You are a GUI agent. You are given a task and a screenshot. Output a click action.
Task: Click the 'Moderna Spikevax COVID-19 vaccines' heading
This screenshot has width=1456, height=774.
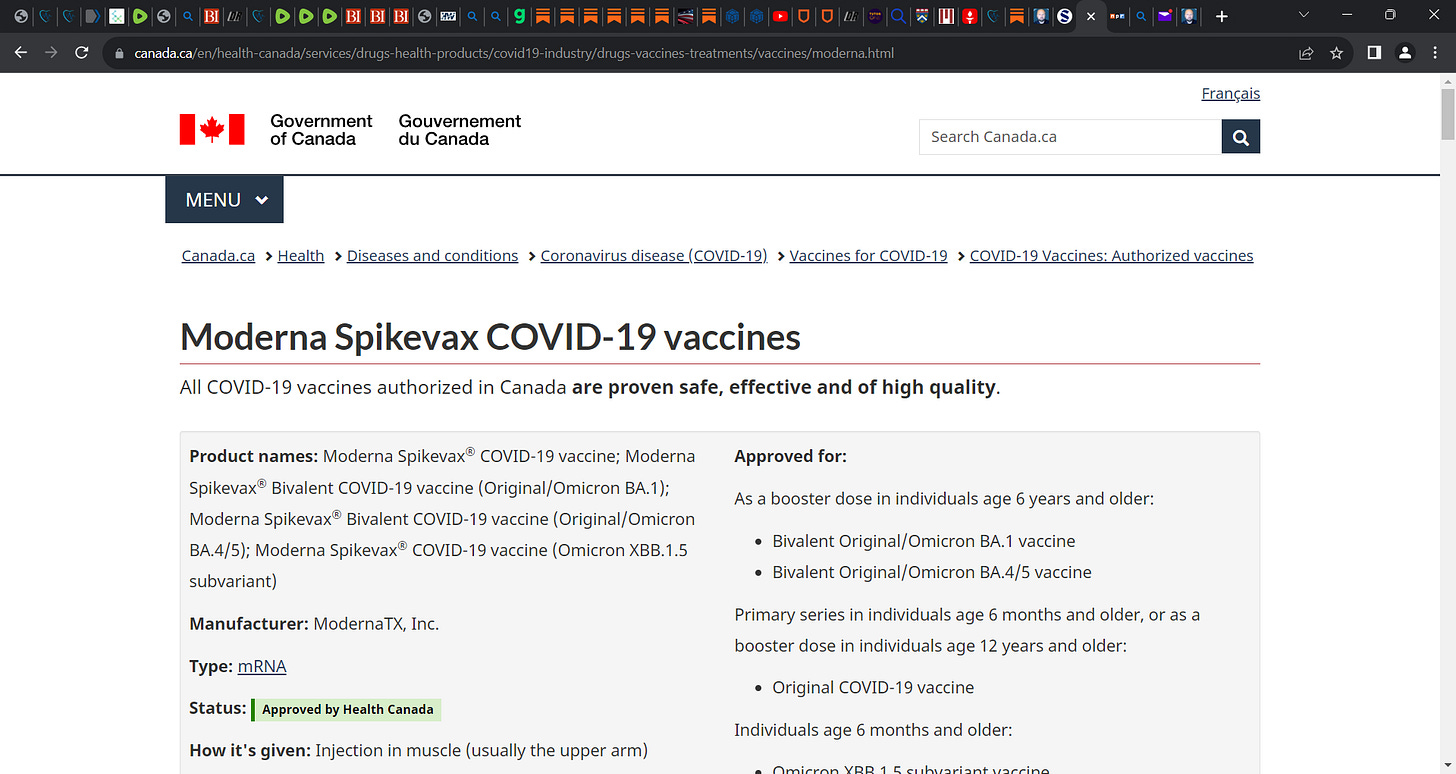(x=490, y=337)
